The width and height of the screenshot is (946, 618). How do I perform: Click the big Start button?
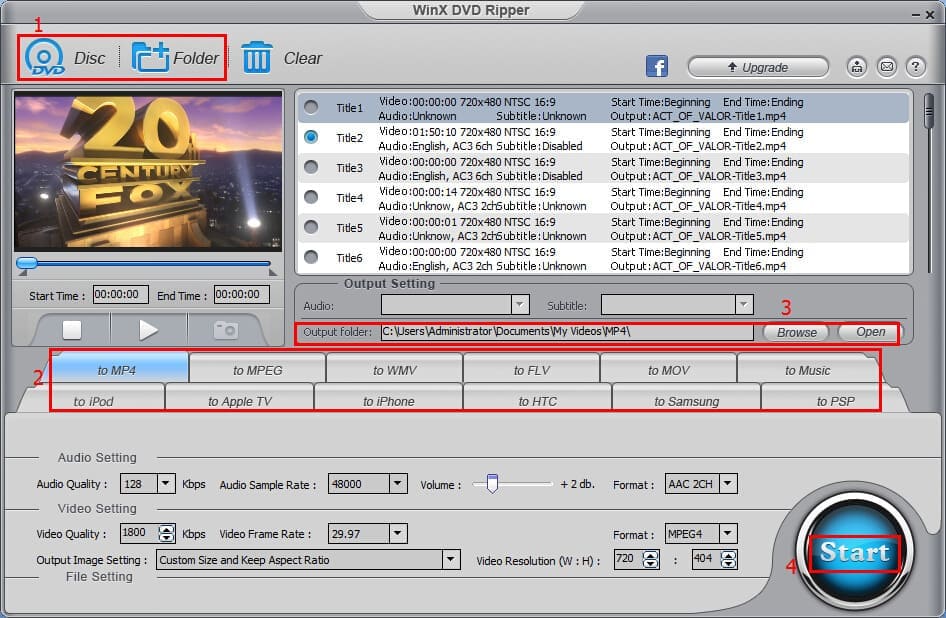click(x=854, y=551)
